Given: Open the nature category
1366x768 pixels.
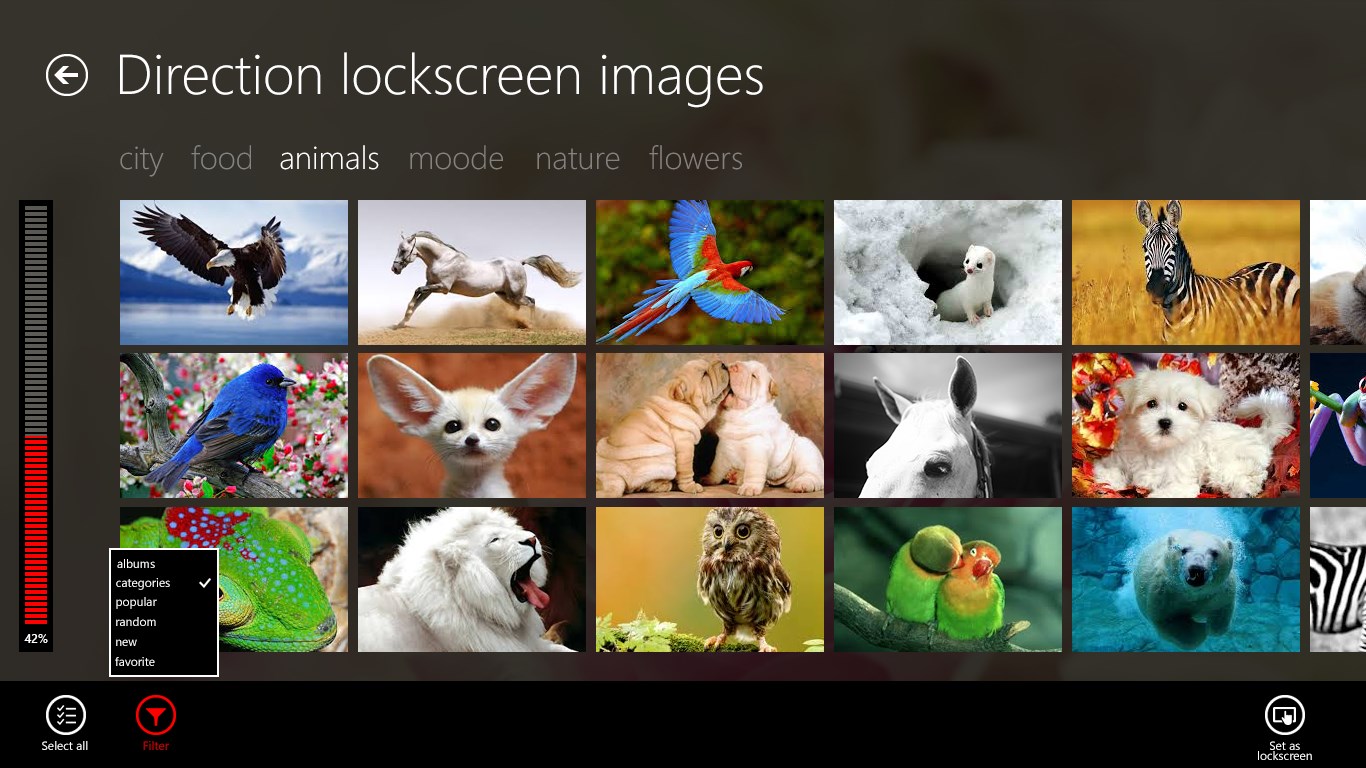Looking at the screenshot, I should click(577, 158).
